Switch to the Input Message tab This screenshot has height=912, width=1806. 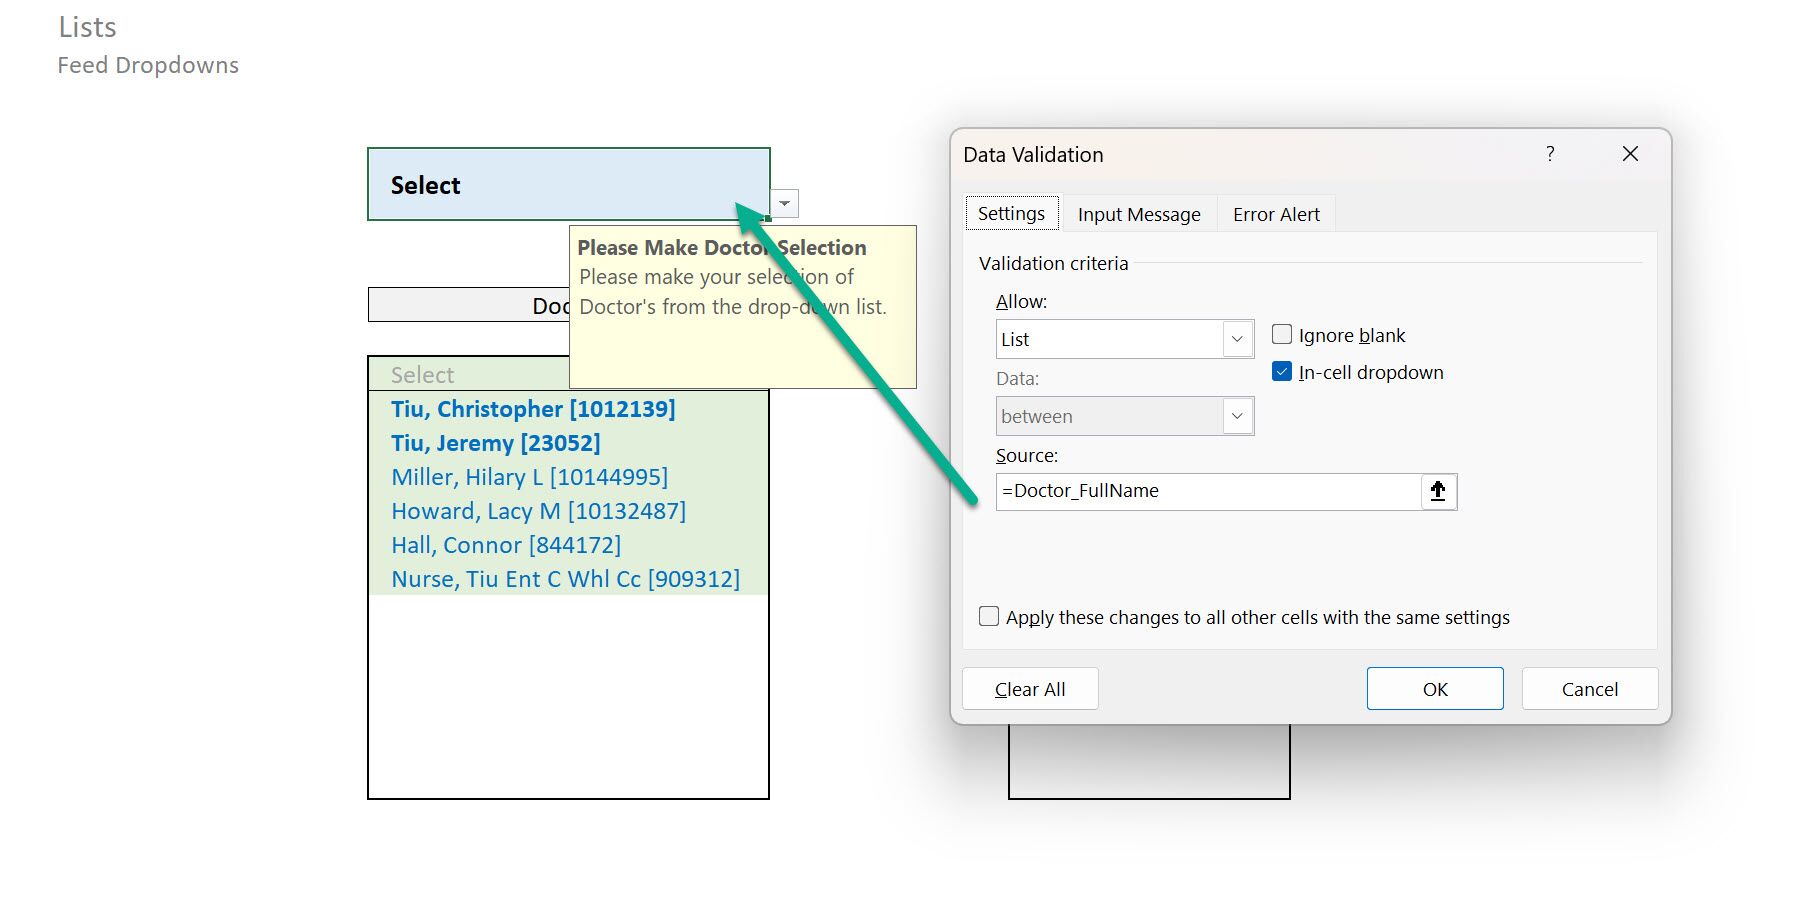(1138, 213)
